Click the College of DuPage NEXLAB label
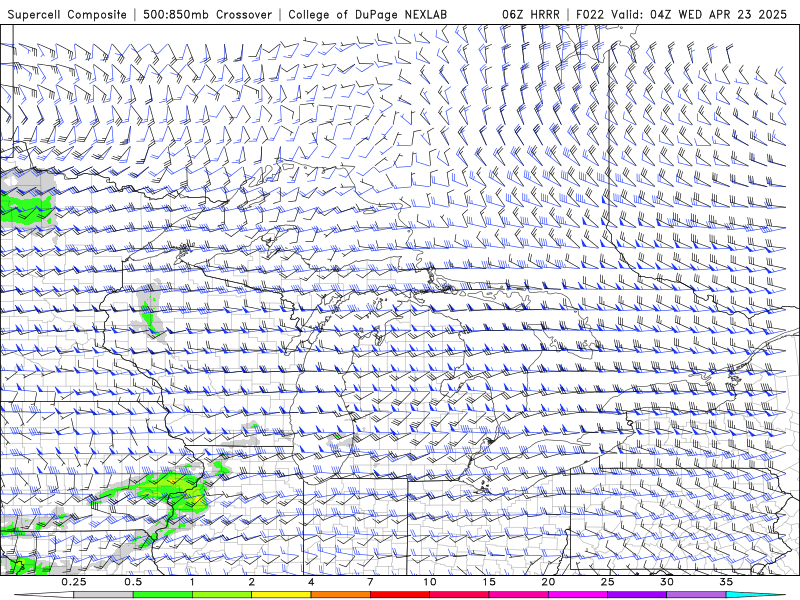This screenshot has height=600, width=800. 367,14
